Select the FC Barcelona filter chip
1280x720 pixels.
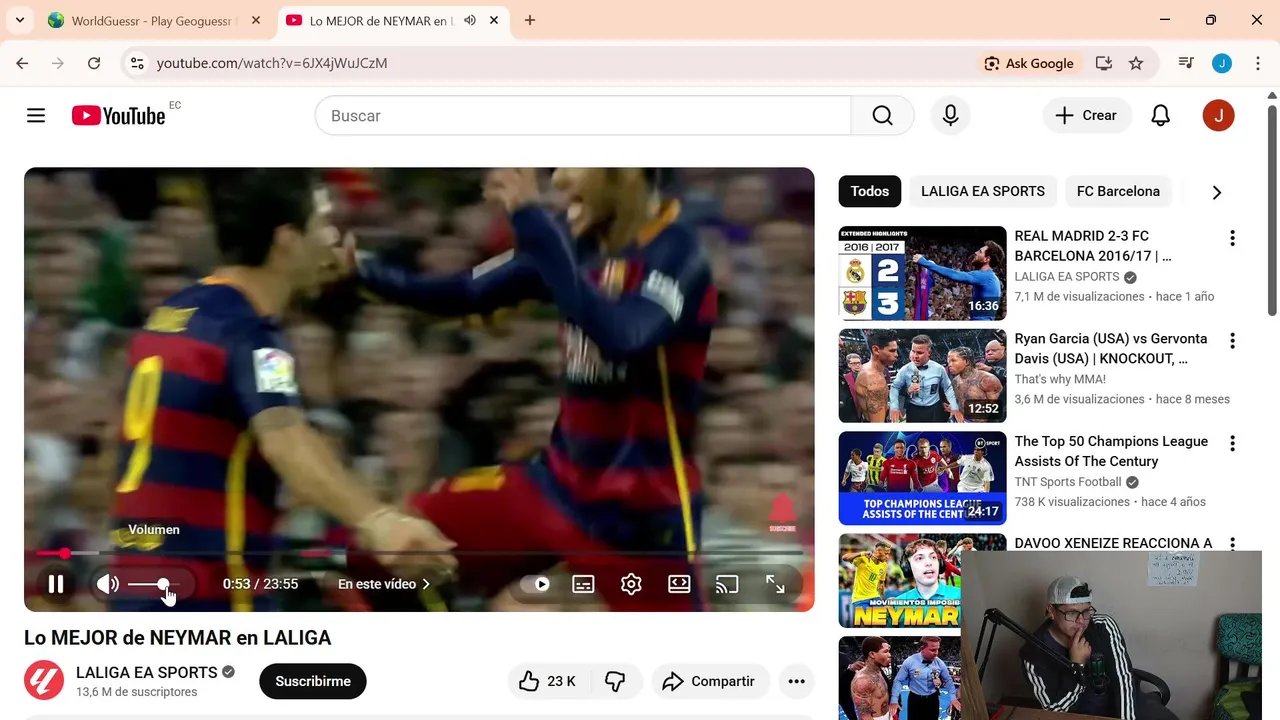(x=1118, y=191)
